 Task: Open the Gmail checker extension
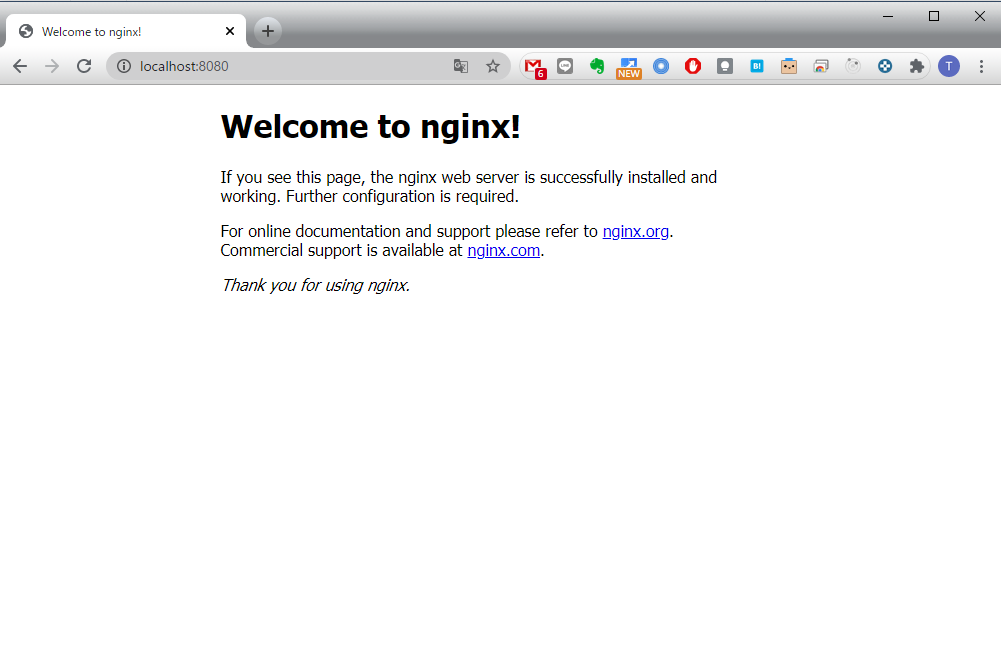(534, 67)
